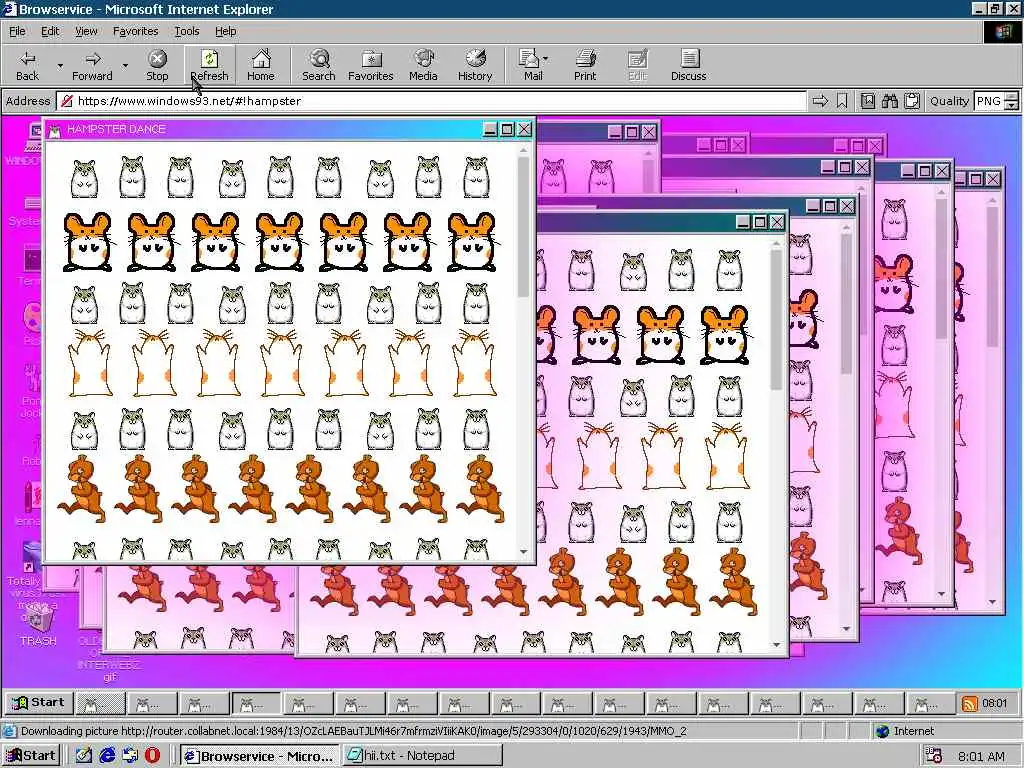Click the system tray icon next to the clock
The height and width of the screenshot is (768, 1024).
934,756
